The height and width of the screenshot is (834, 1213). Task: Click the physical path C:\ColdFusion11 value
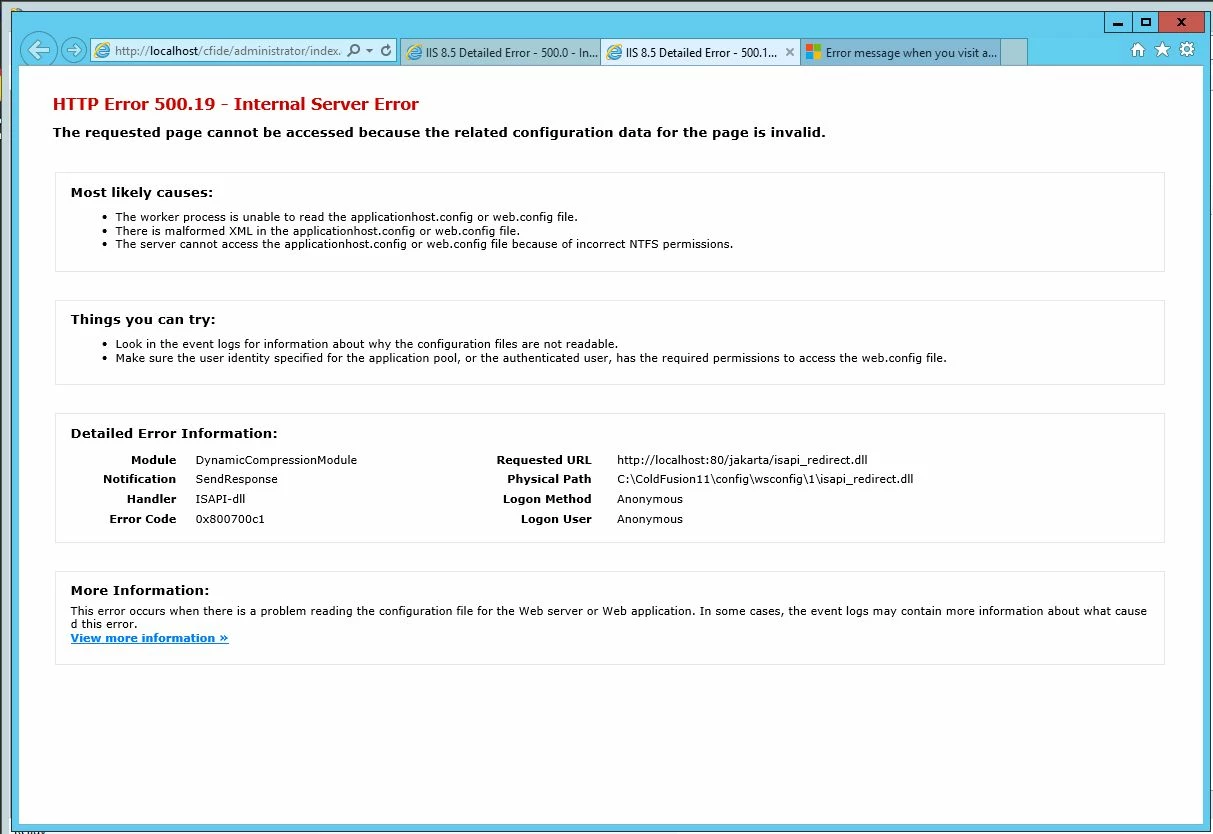[x=765, y=479]
